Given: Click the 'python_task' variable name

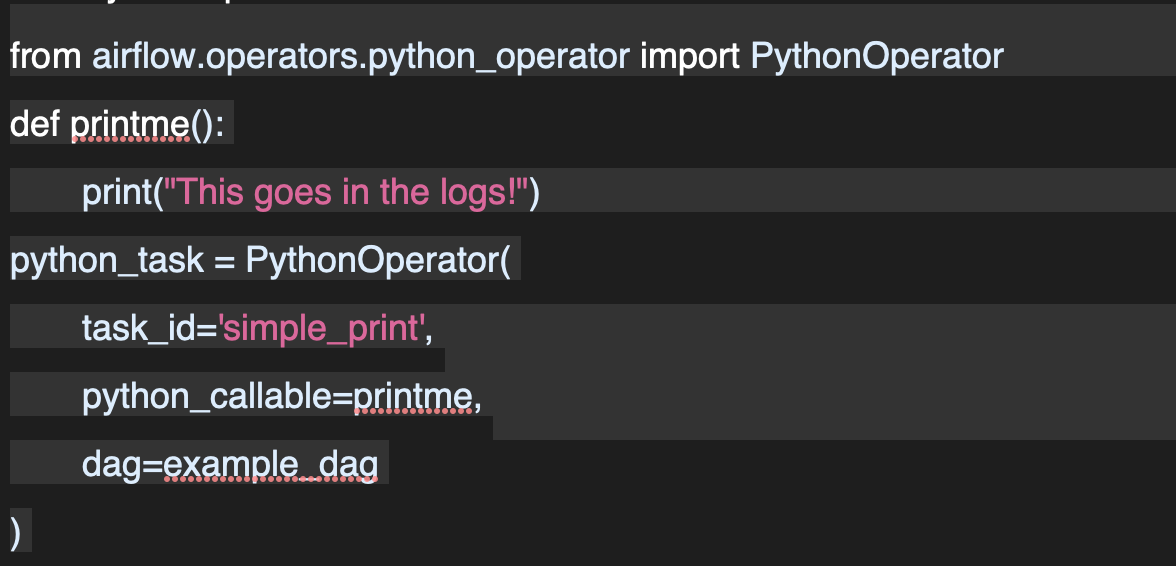Looking at the screenshot, I should [106, 260].
